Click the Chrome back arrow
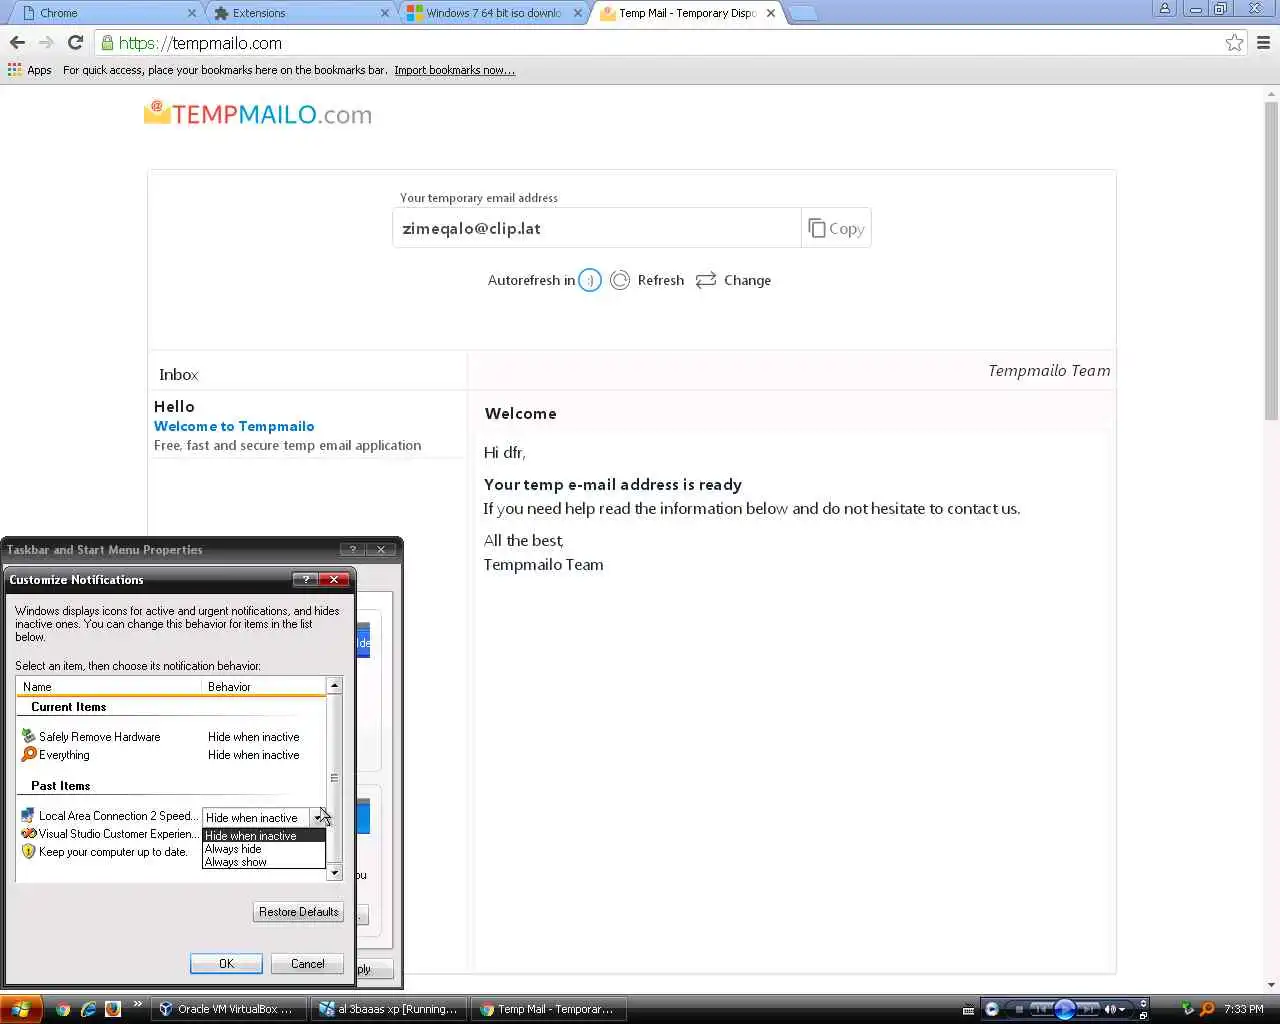Screen dimensions: 1280x1024 coord(17,43)
